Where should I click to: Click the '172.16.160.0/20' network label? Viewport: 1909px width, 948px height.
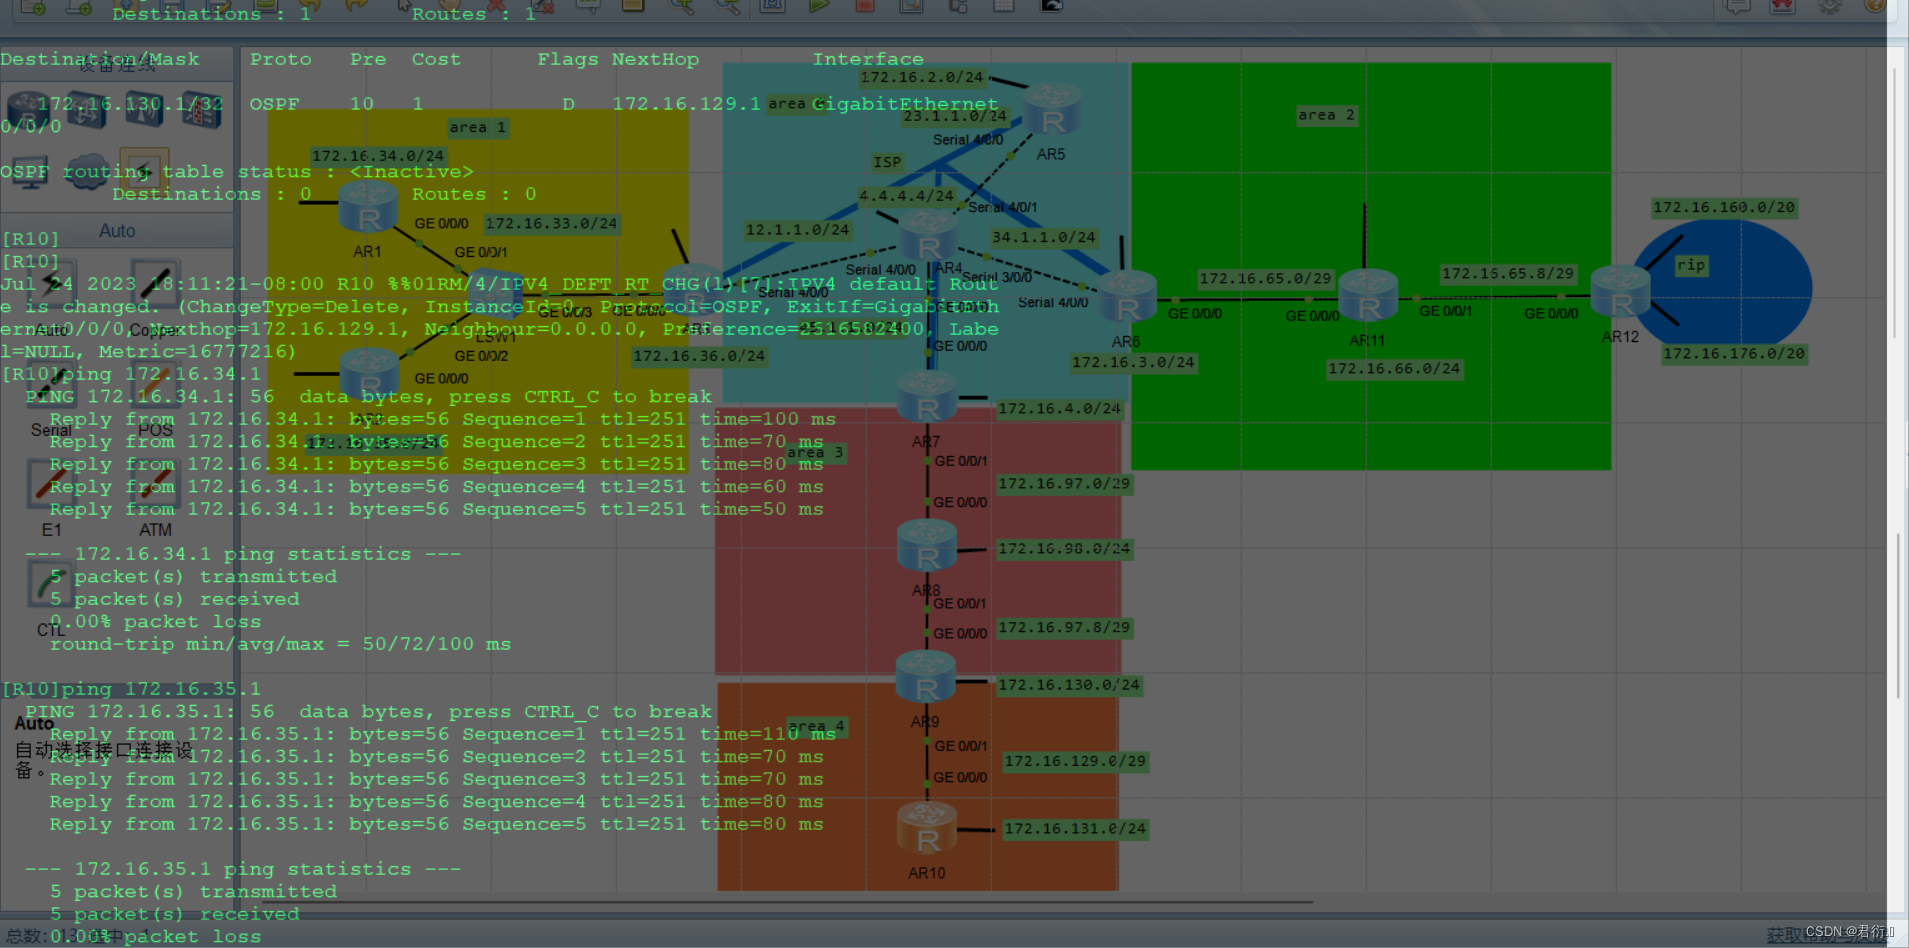[1725, 208]
